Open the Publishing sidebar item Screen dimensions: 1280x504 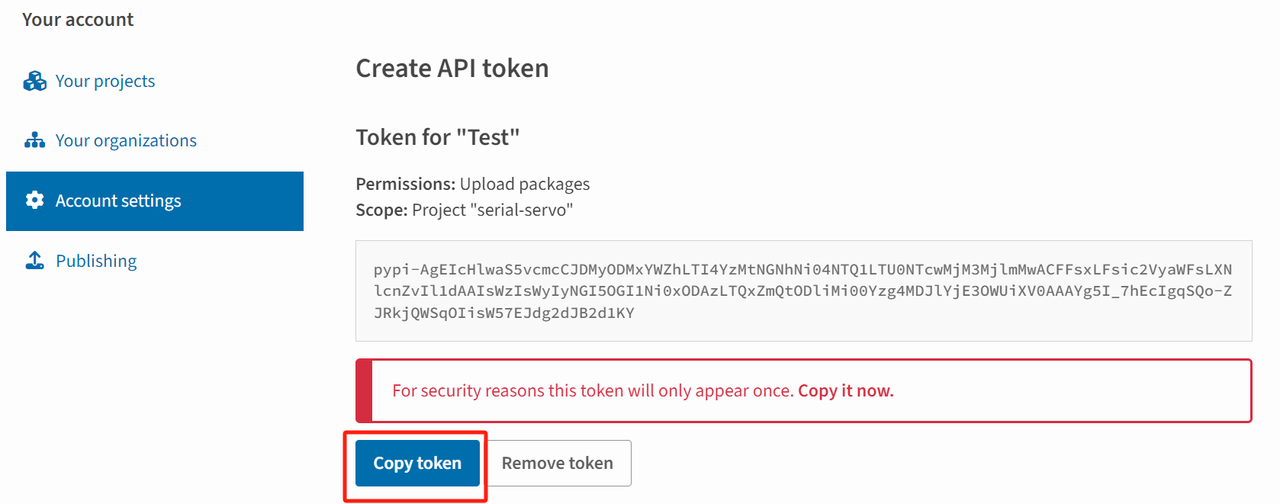pos(96,261)
